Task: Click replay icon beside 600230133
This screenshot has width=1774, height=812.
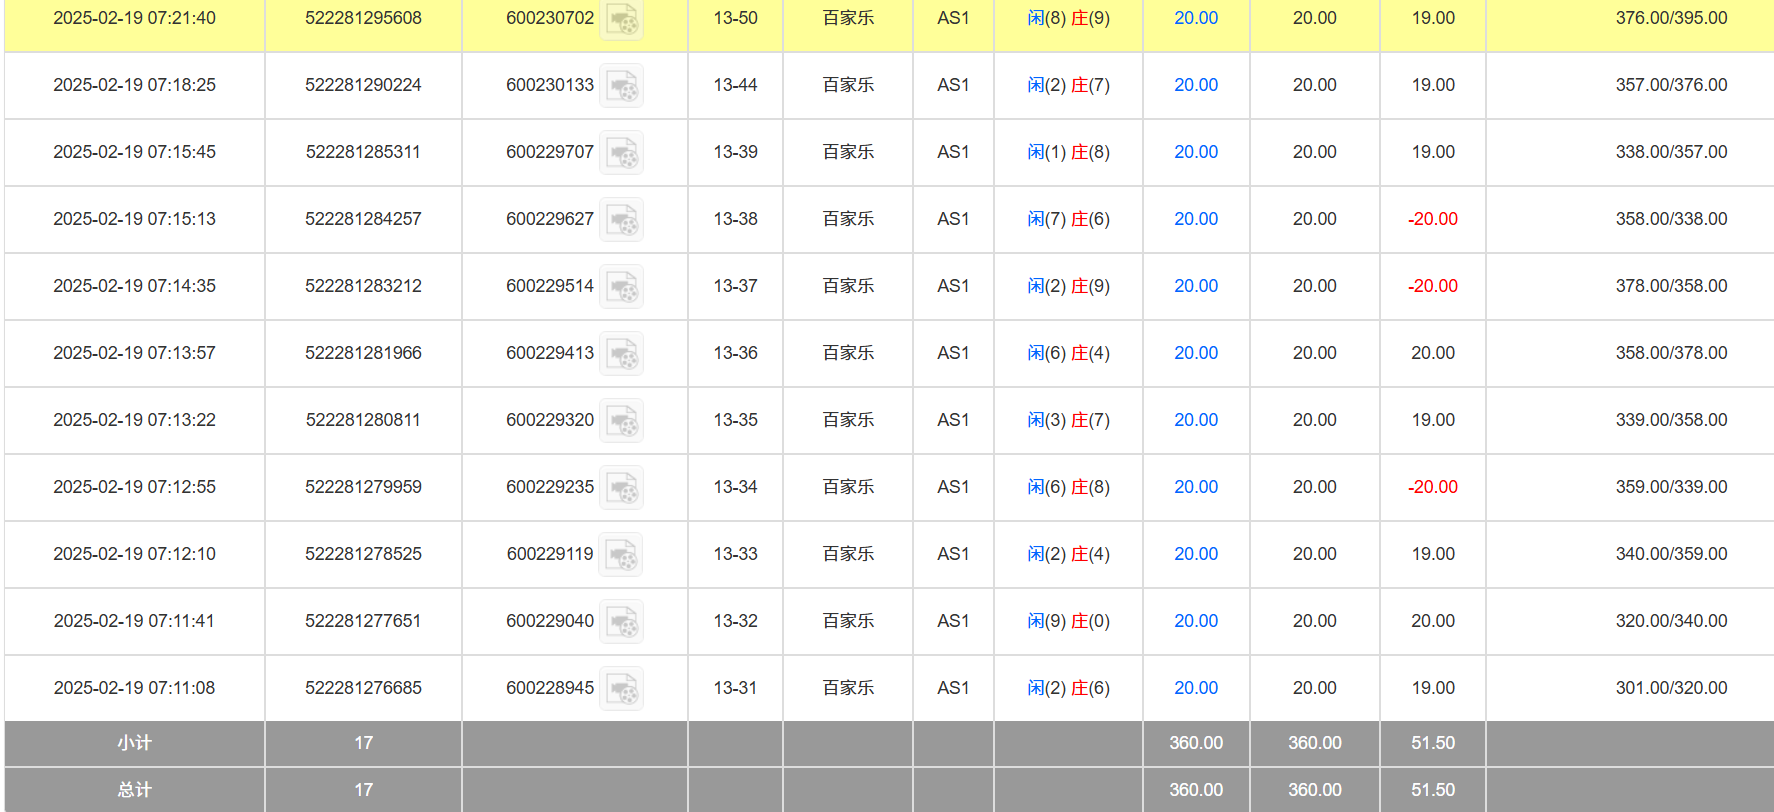Action: click(621, 86)
